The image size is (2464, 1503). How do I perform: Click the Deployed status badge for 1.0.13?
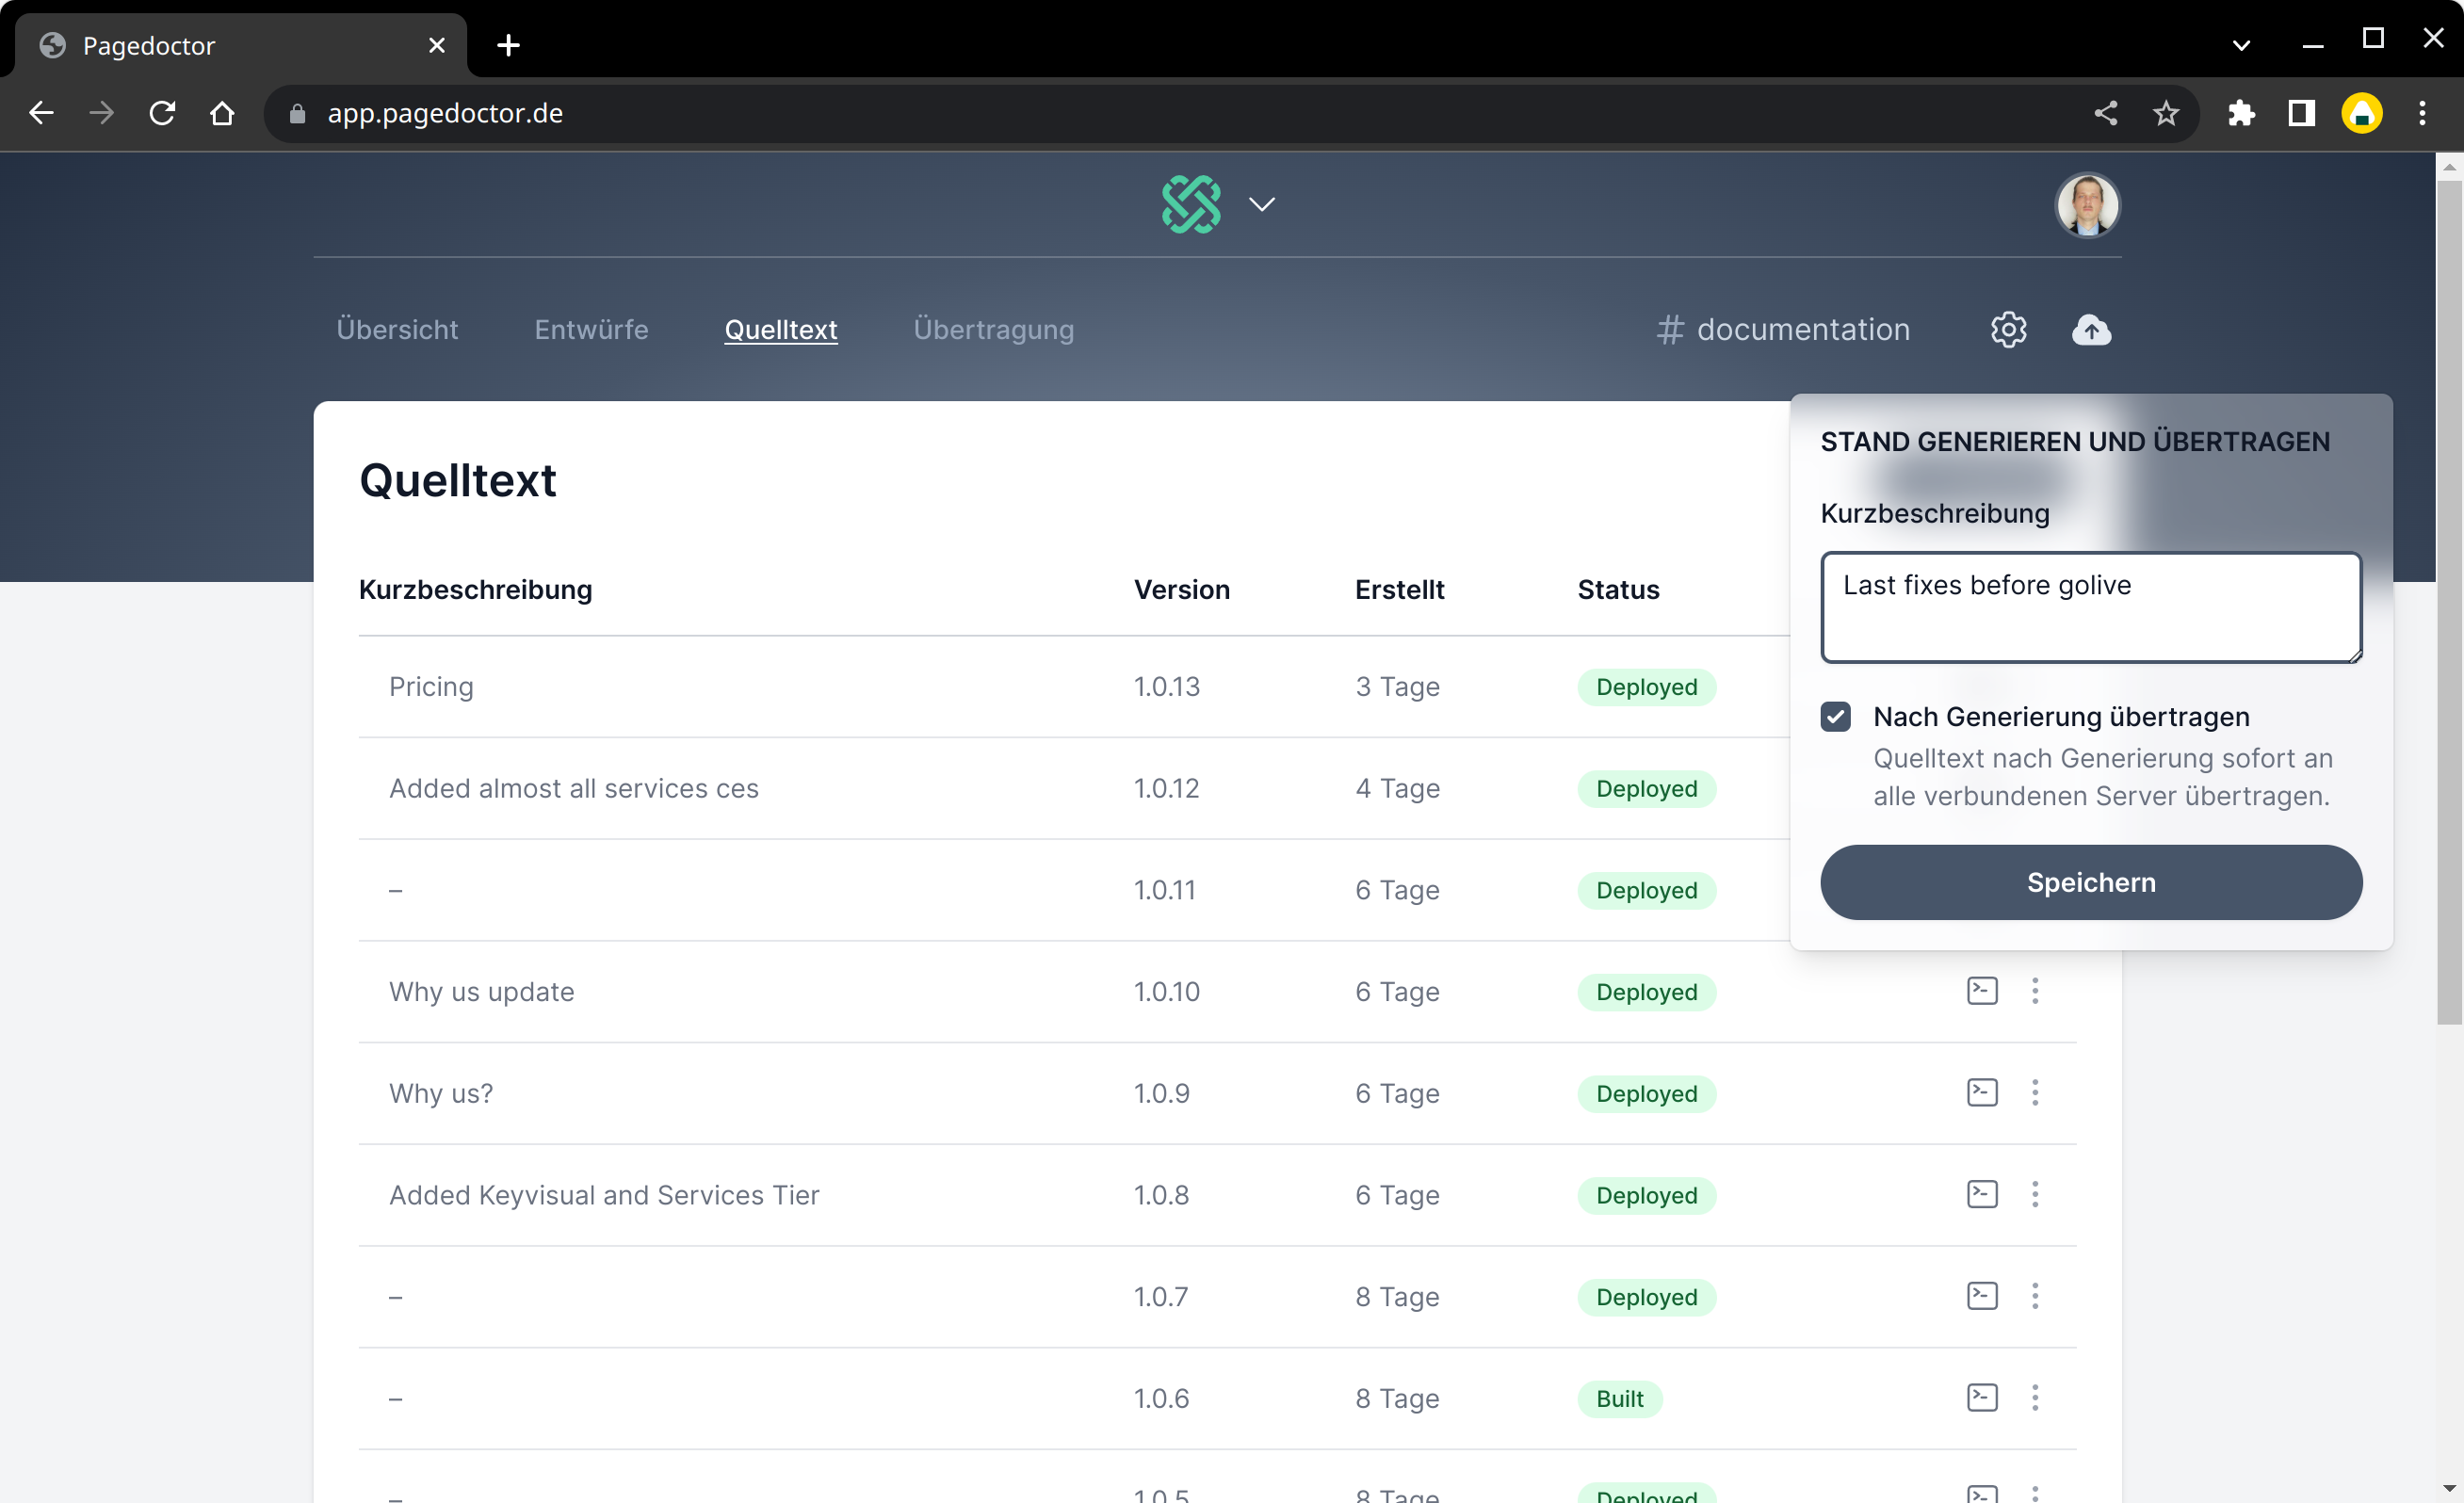[1646, 687]
